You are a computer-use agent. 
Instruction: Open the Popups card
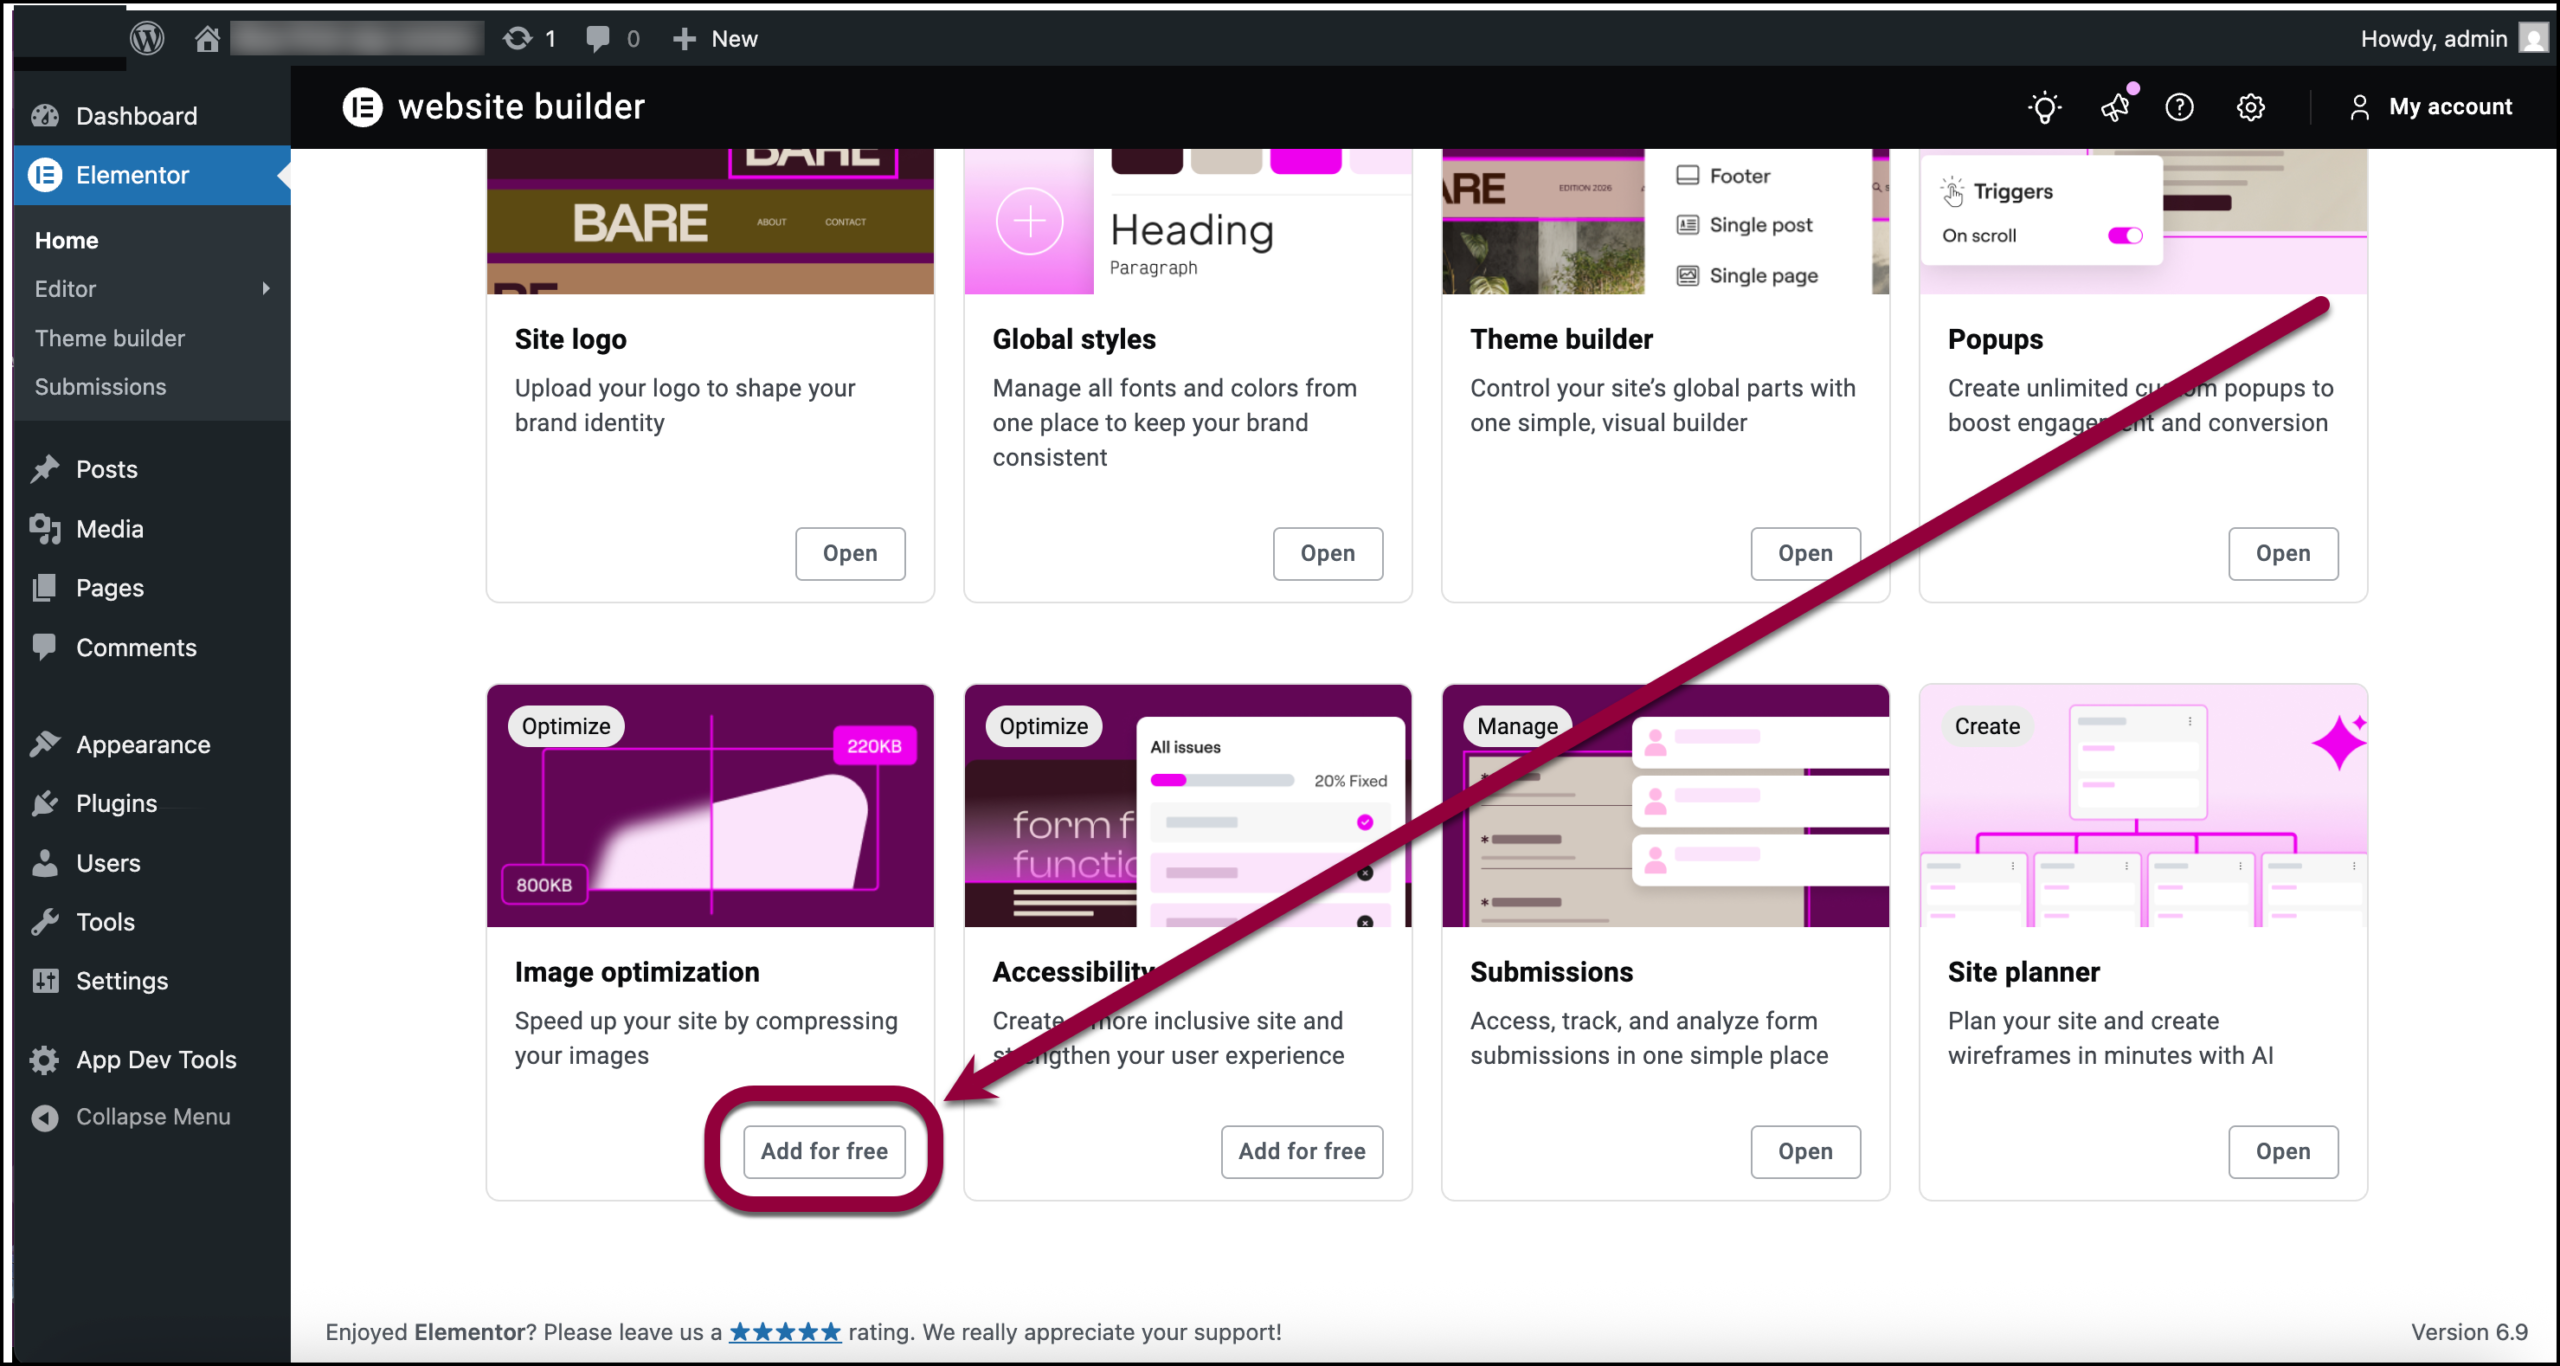coord(2282,553)
